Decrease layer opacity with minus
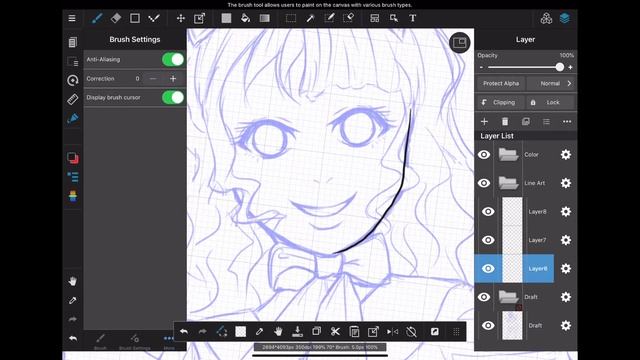This screenshot has width=640, height=360. (x=481, y=67)
